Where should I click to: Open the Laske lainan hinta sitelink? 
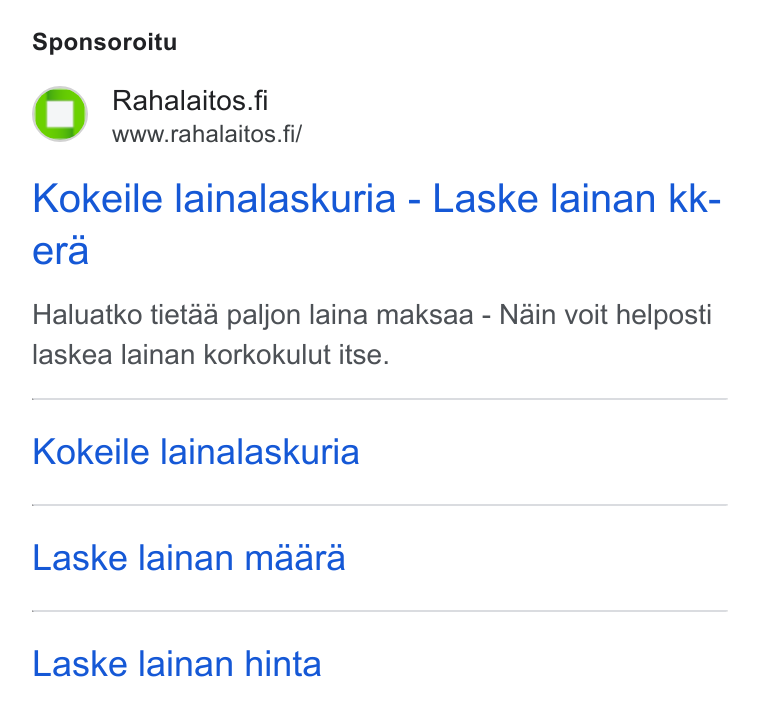(x=176, y=664)
